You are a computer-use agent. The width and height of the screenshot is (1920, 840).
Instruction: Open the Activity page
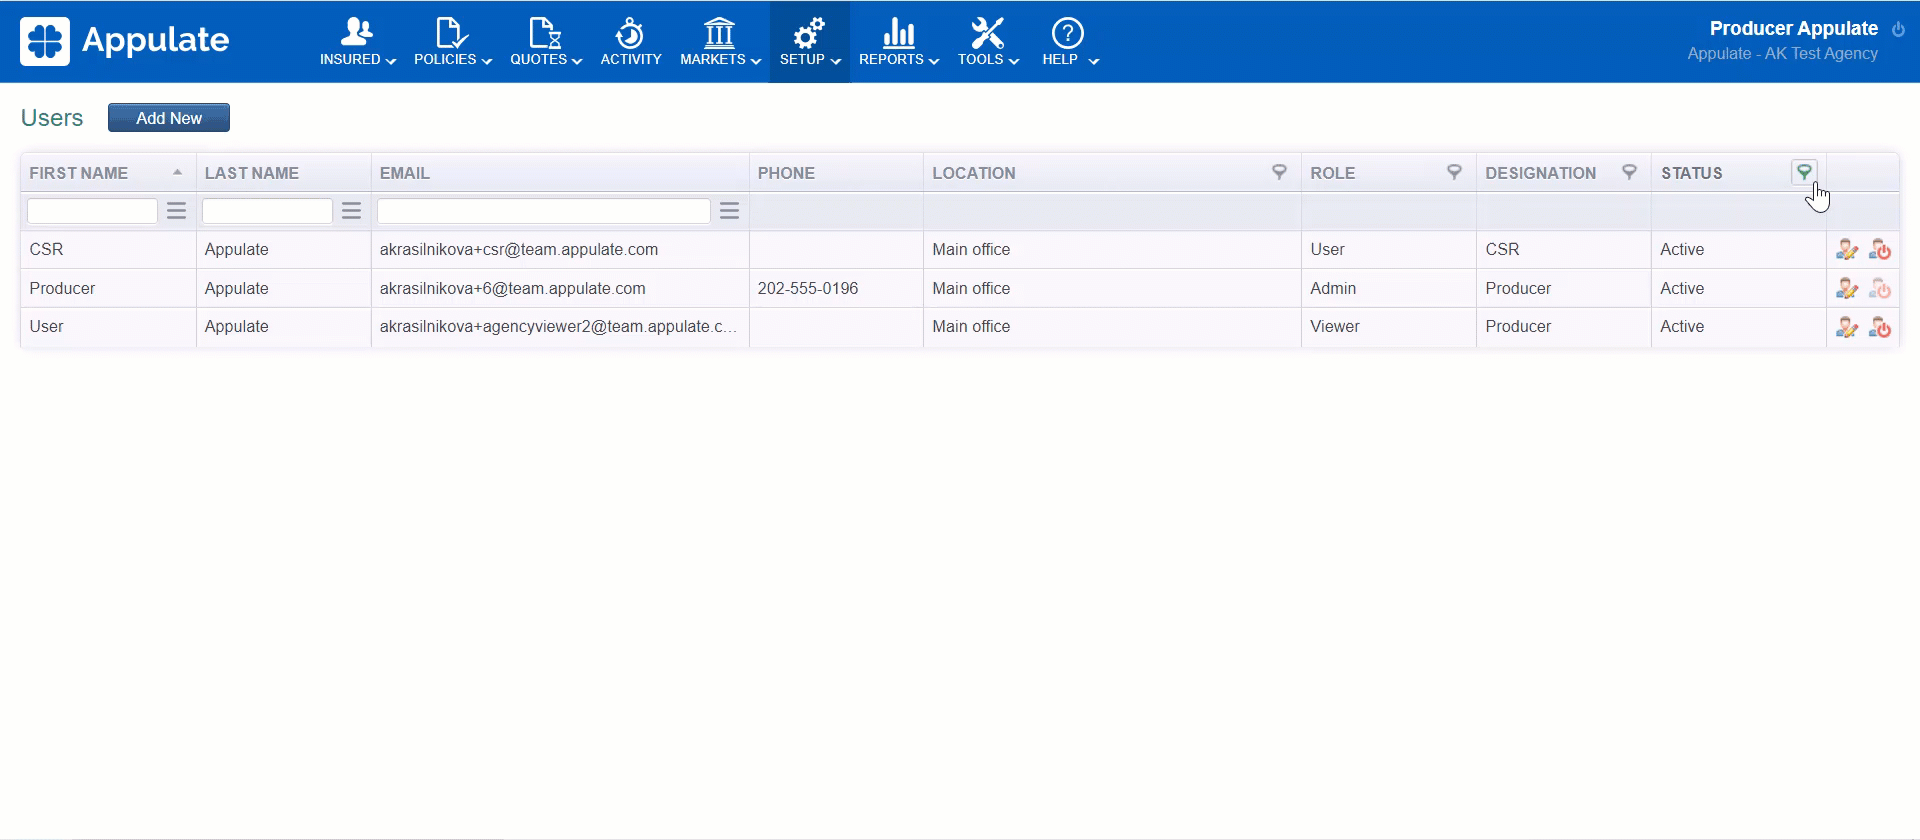pos(630,42)
